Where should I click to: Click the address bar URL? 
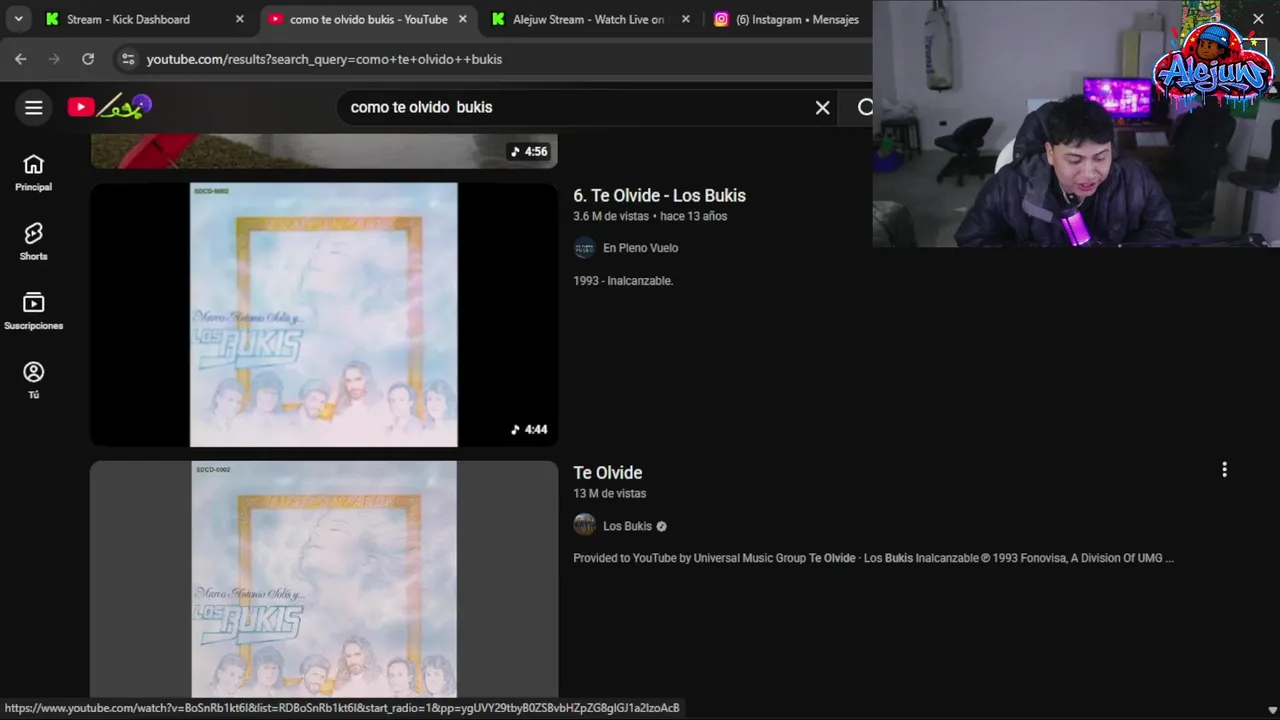click(x=324, y=59)
